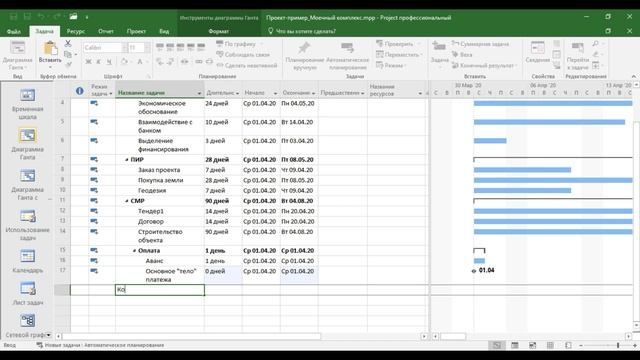This screenshot has width=640, height=360.
Task: Click Перейти к задаче icon
Action: (577, 47)
